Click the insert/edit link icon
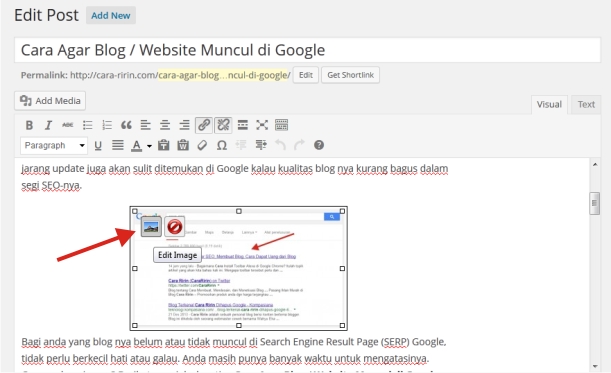 [x=204, y=125]
